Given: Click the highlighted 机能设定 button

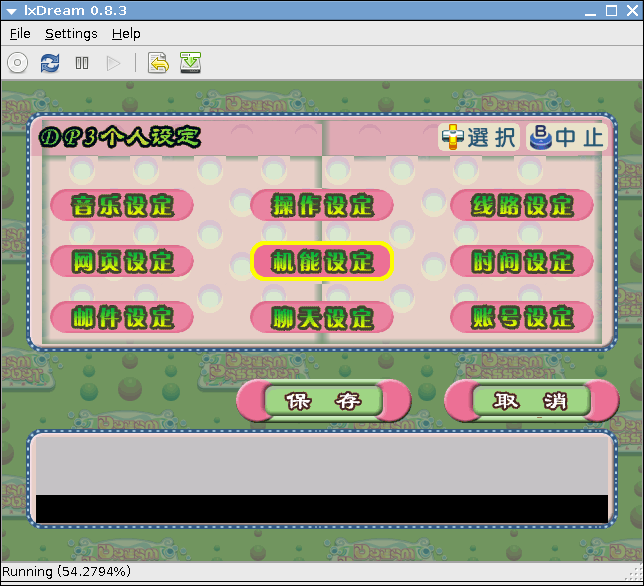Looking at the screenshot, I should click(322, 261).
